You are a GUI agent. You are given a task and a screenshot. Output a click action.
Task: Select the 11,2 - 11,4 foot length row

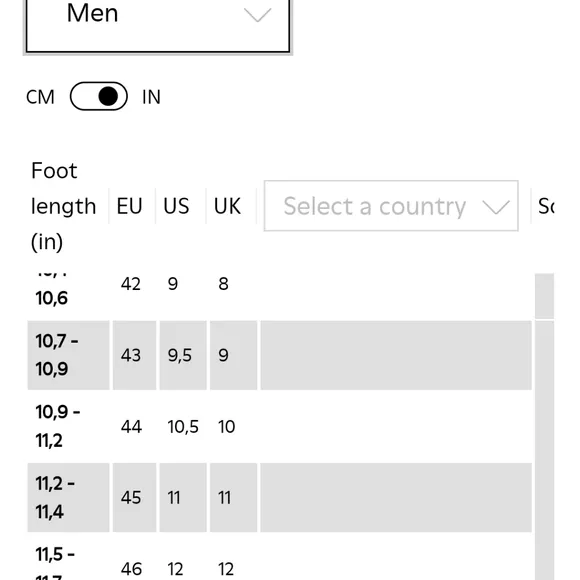pyautogui.click(x=280, y=498)
